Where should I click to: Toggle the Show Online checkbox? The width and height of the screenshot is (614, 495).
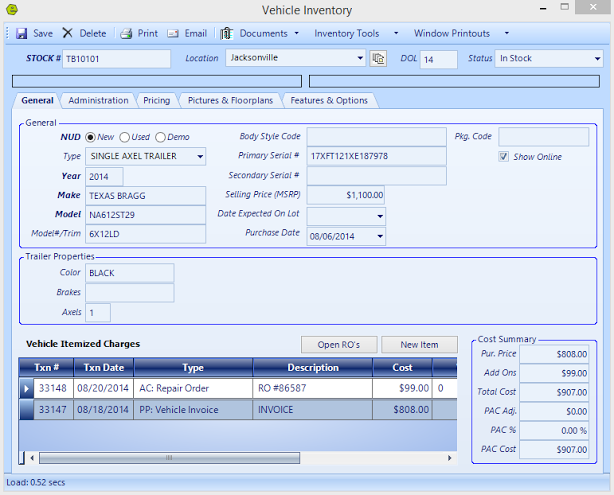[504, 157]
